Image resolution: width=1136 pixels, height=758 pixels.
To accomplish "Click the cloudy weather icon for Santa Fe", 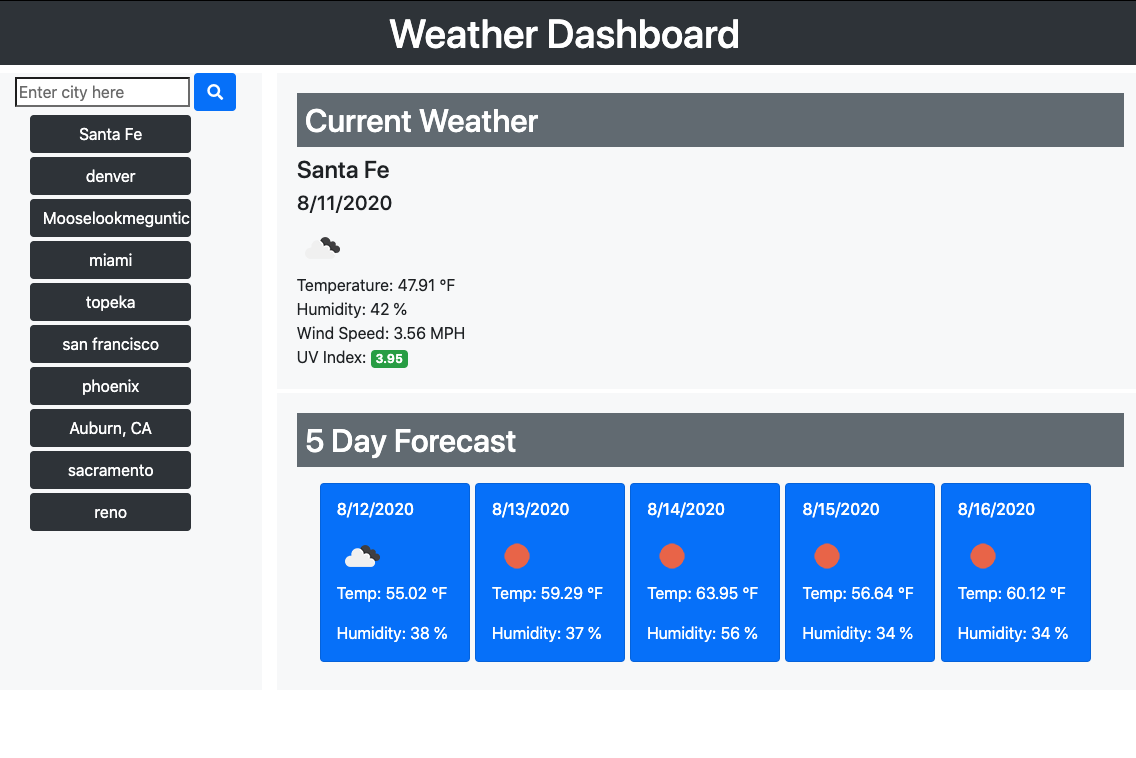I will [322, 246].
